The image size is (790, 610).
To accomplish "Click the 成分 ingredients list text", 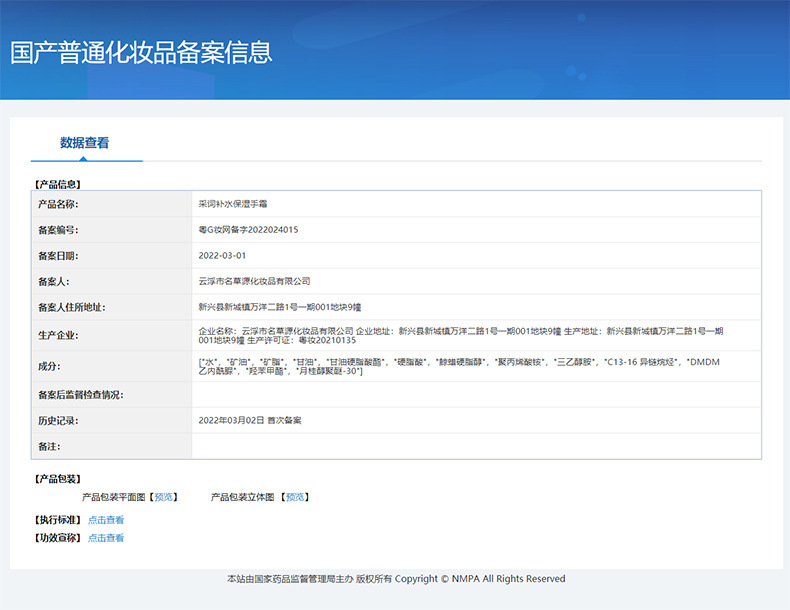I will tap(459, 366).
